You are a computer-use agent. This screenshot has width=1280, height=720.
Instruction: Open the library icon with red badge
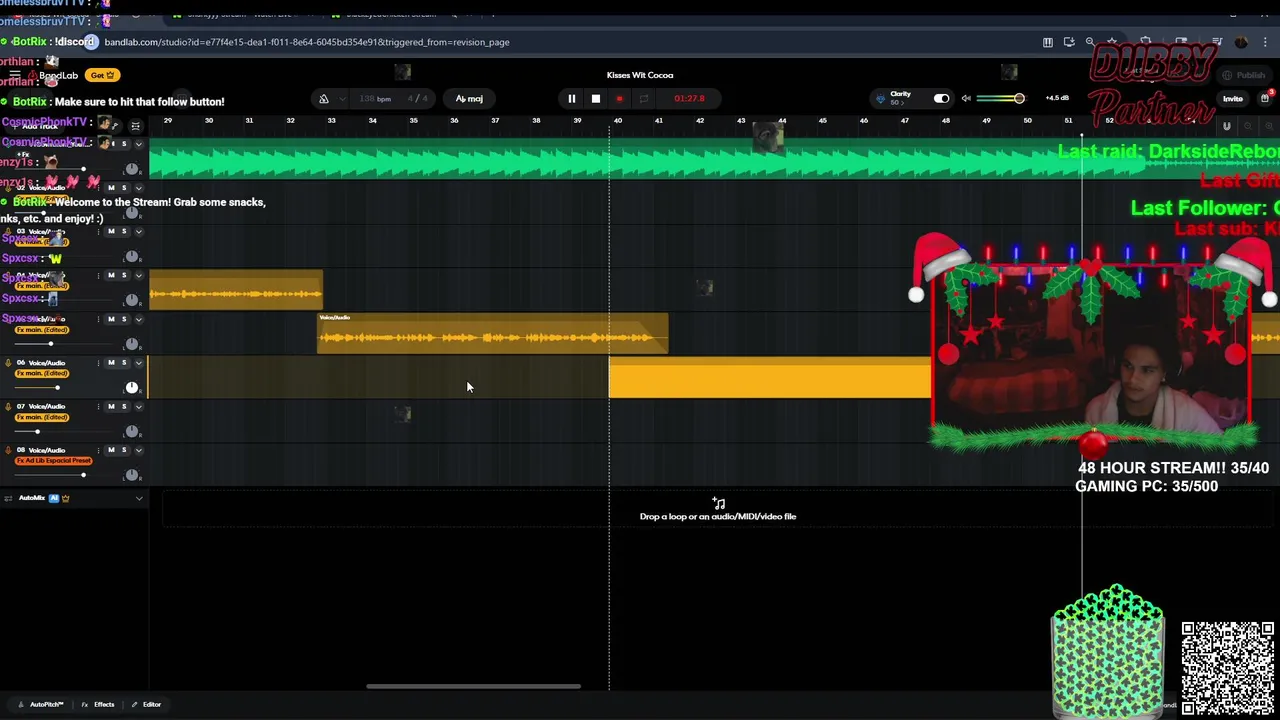tap(1264, 98)
